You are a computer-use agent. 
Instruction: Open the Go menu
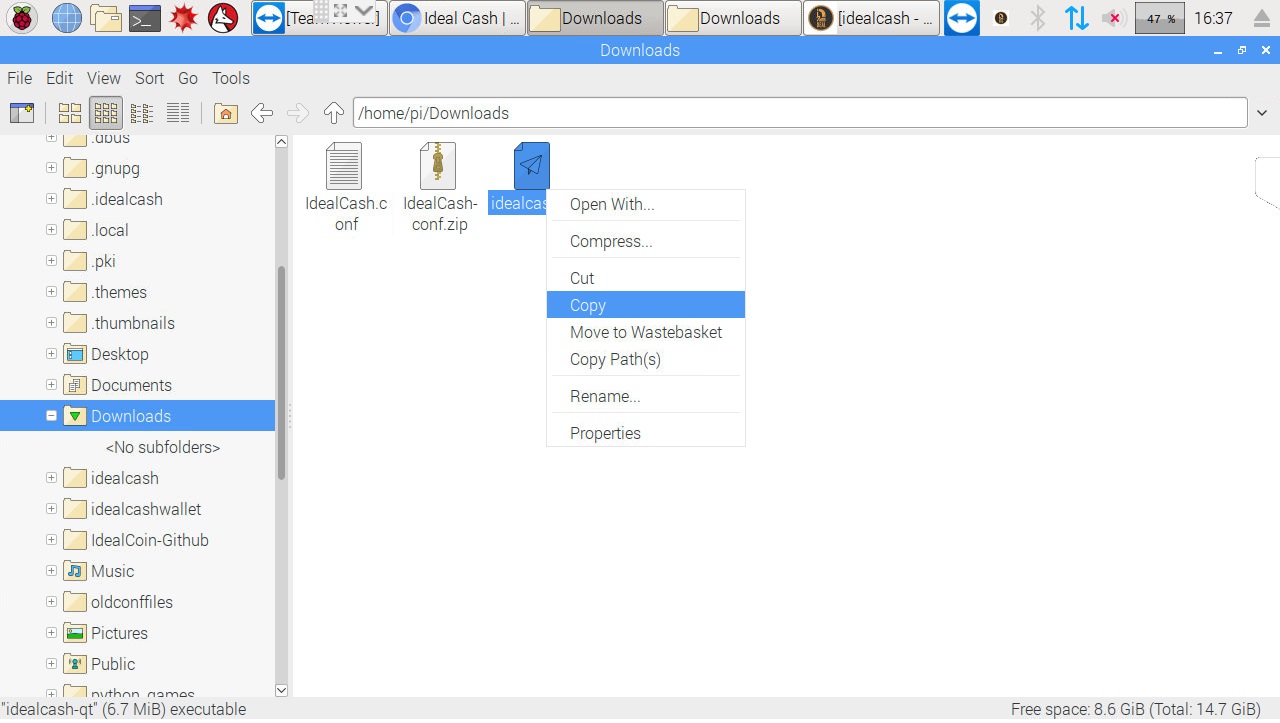188,78
